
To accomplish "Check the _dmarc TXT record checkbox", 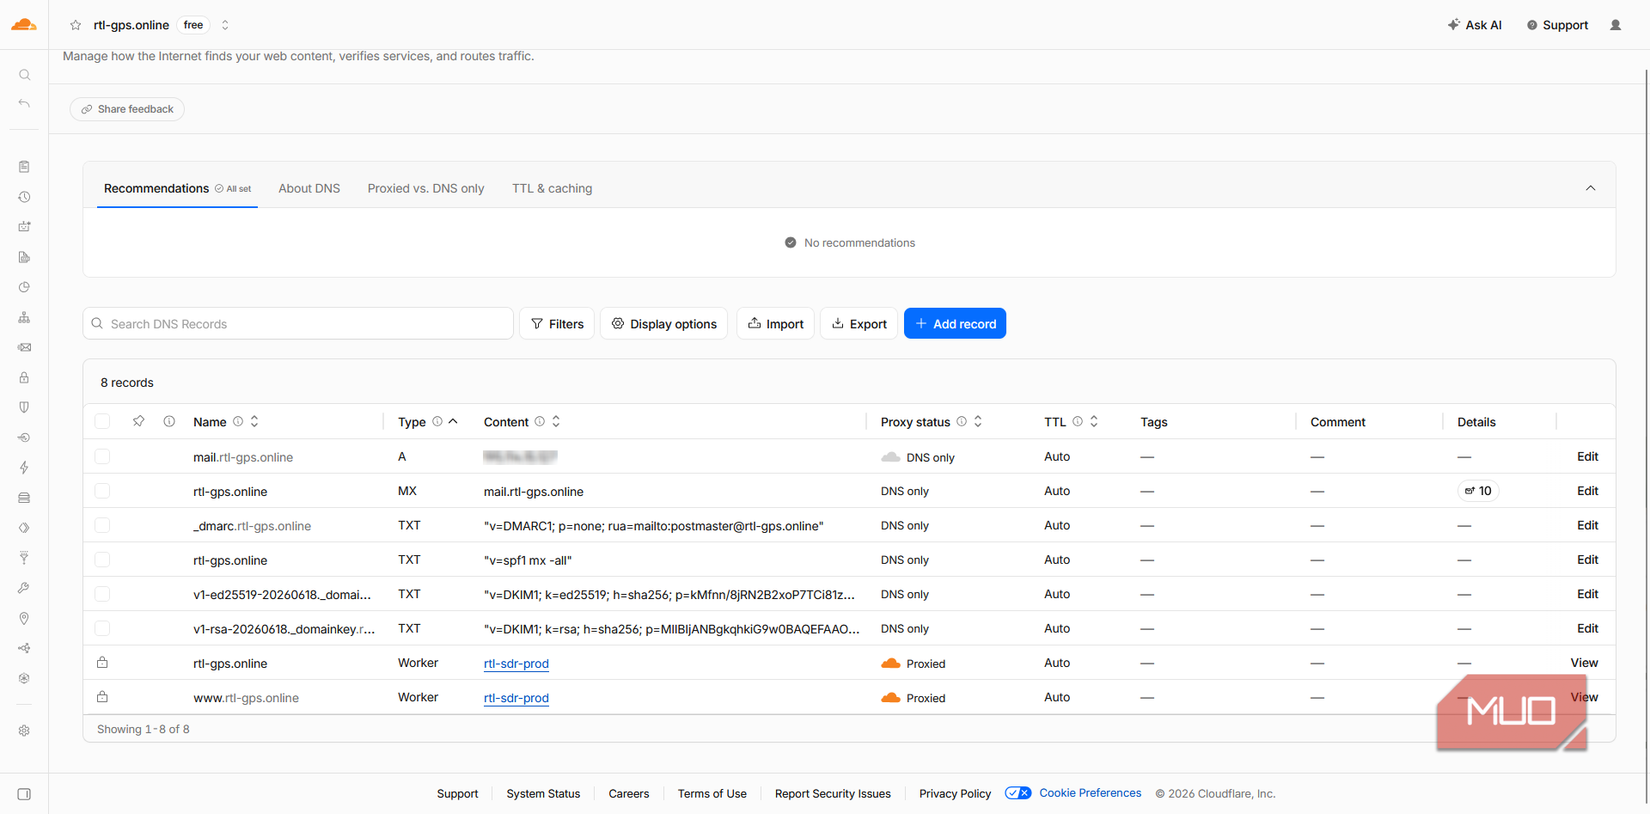I will (102, 525).
